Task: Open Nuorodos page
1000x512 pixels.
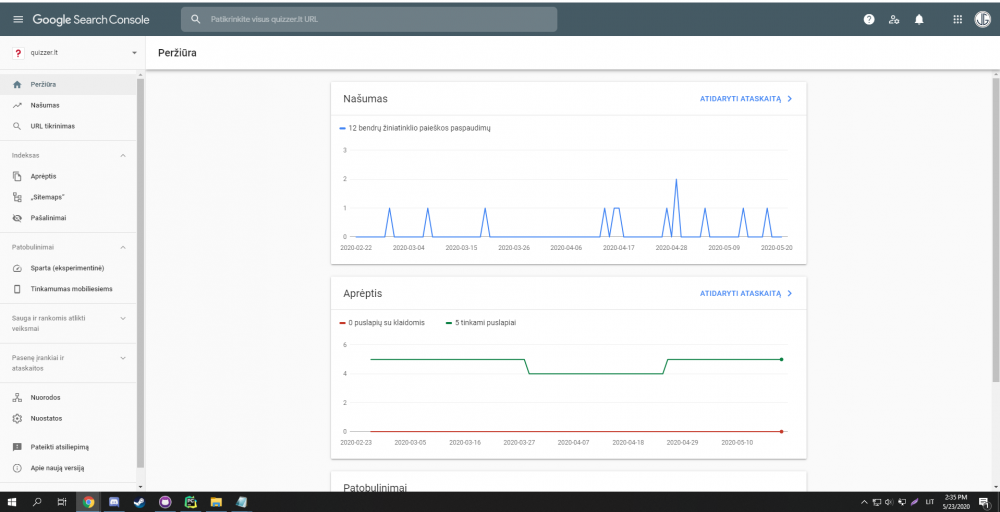Action: coord(68,397)
